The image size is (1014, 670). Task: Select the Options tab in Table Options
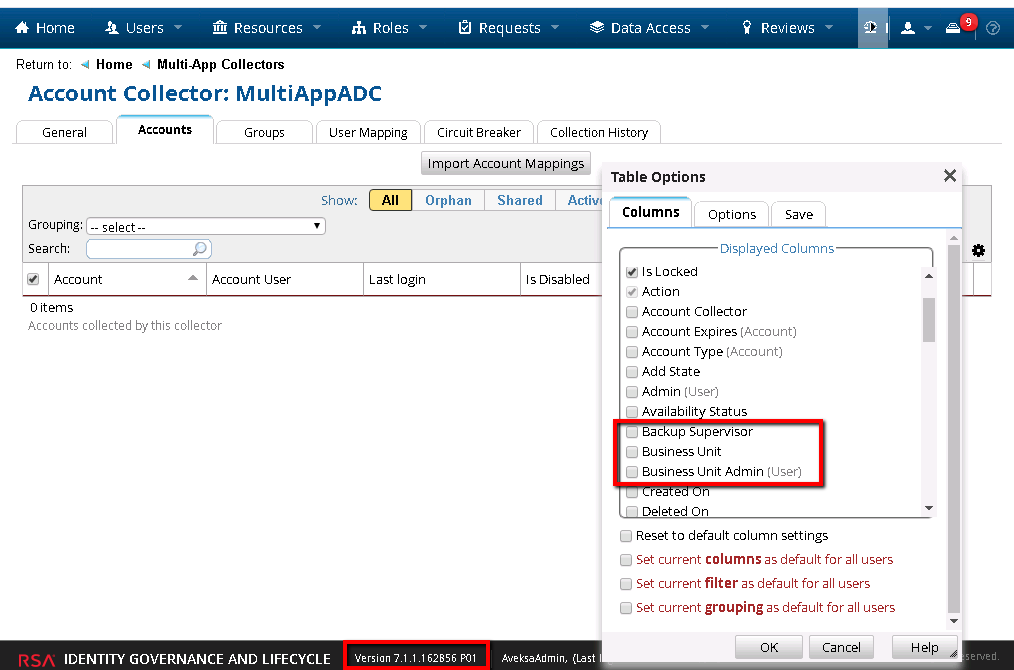(x=731, y=214)
